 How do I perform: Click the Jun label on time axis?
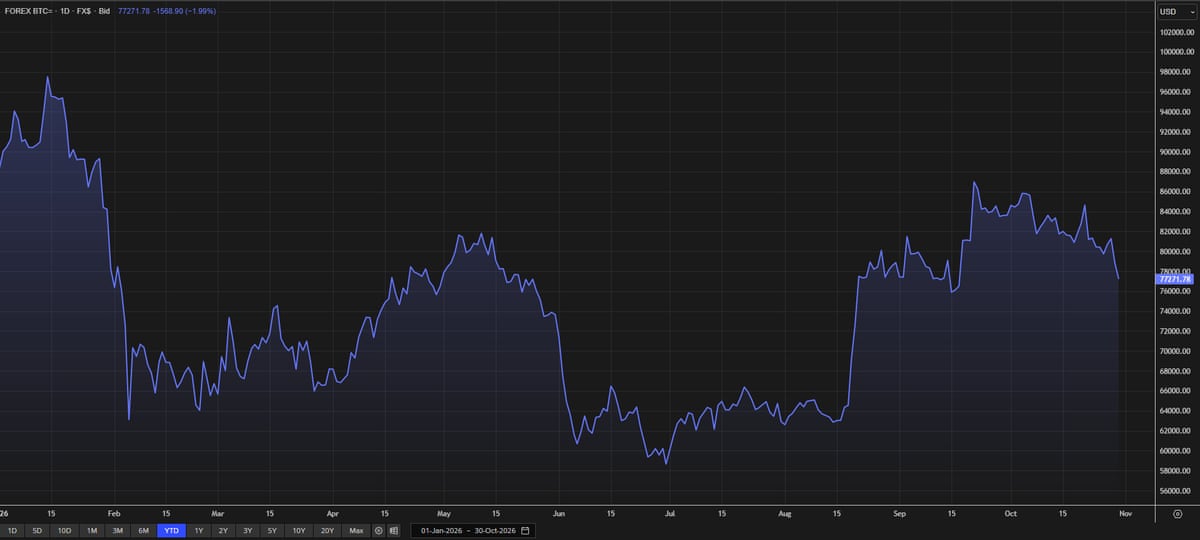[558, 513]
